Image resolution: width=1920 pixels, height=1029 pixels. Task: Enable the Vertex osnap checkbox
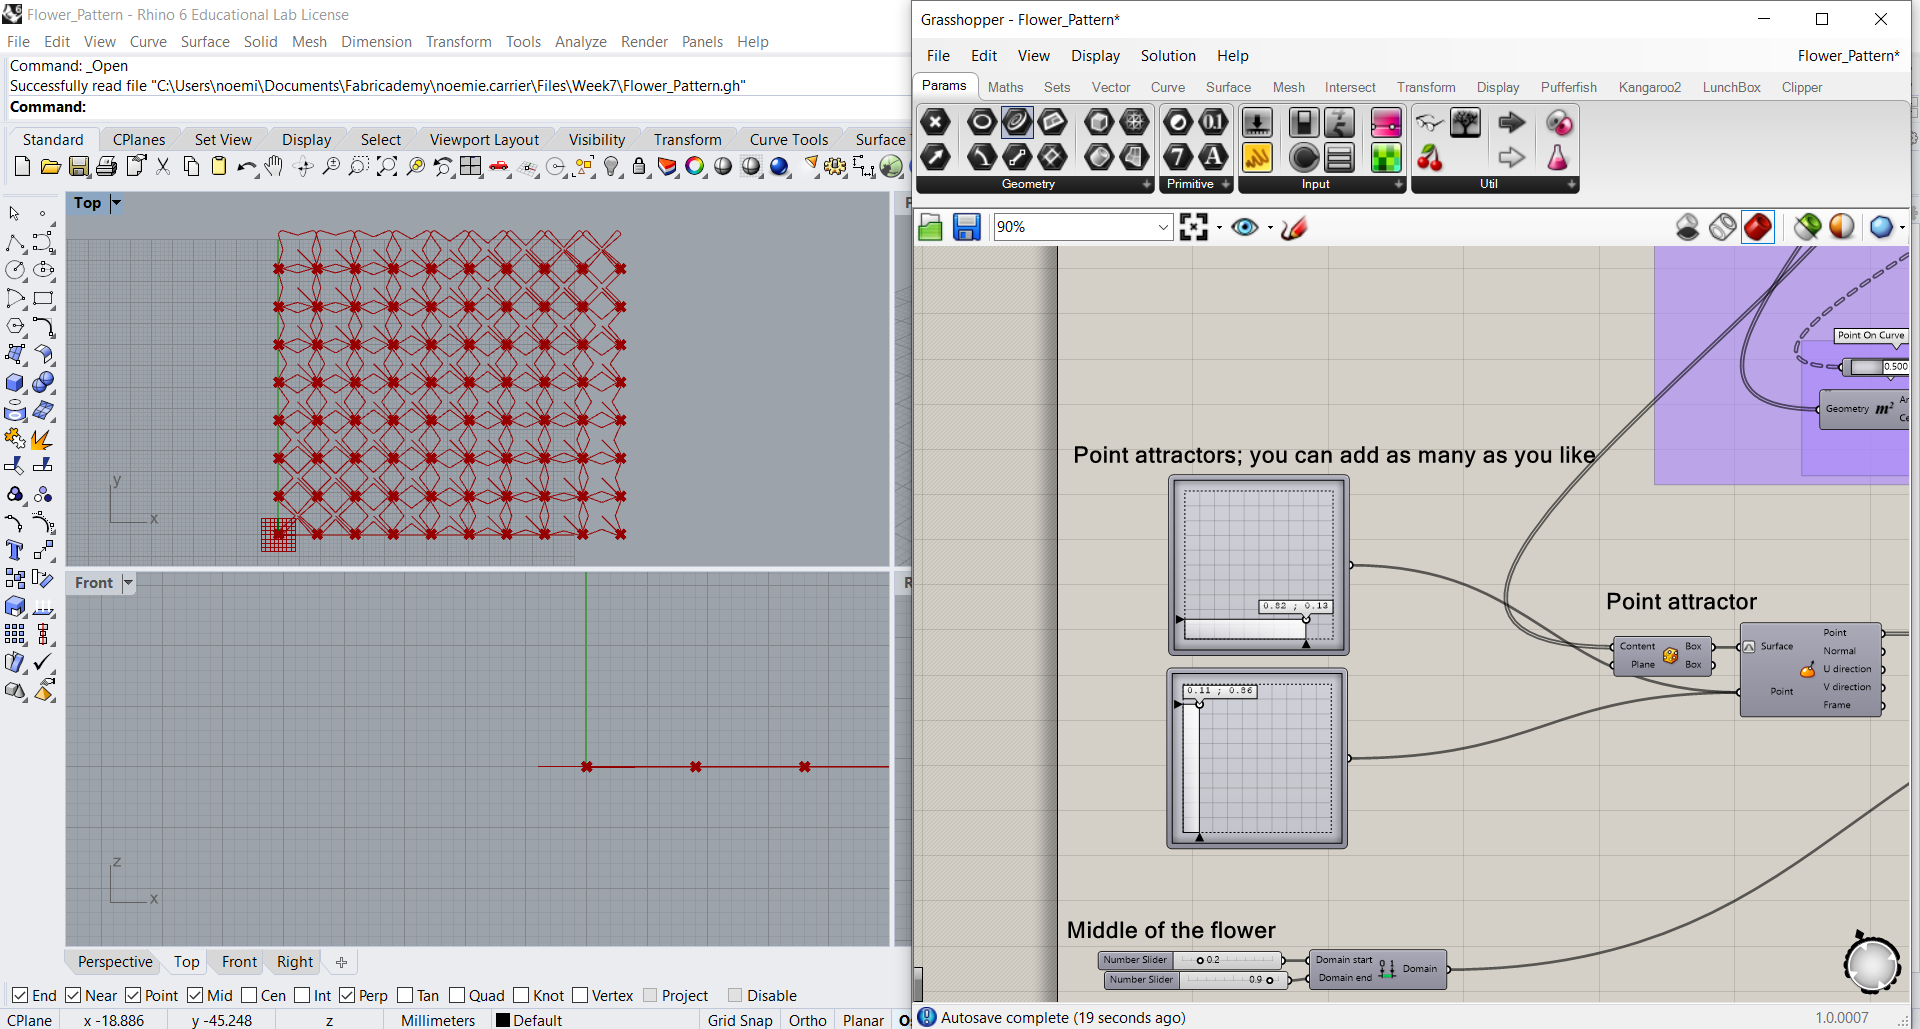(x=580, y=995)
